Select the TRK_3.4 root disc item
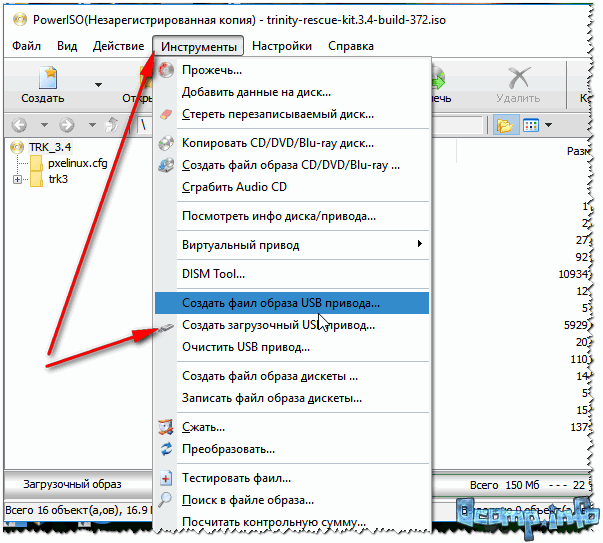The height and width of the screenshot is (543, 603). pos(50,147)
